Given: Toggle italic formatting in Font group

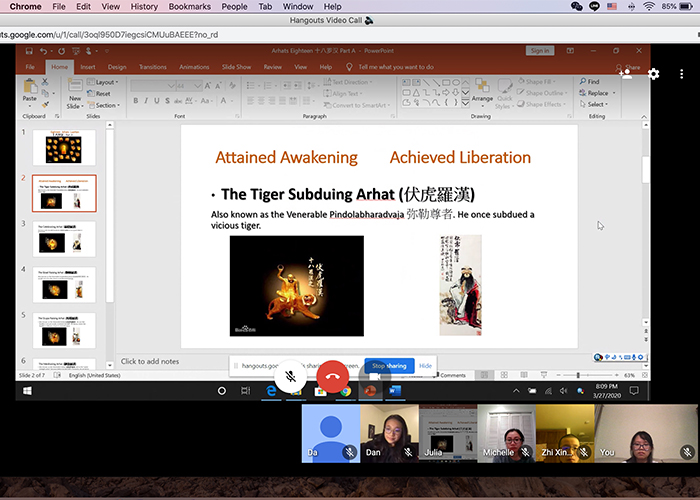Looking at the screenshot, I should (145, 100).
